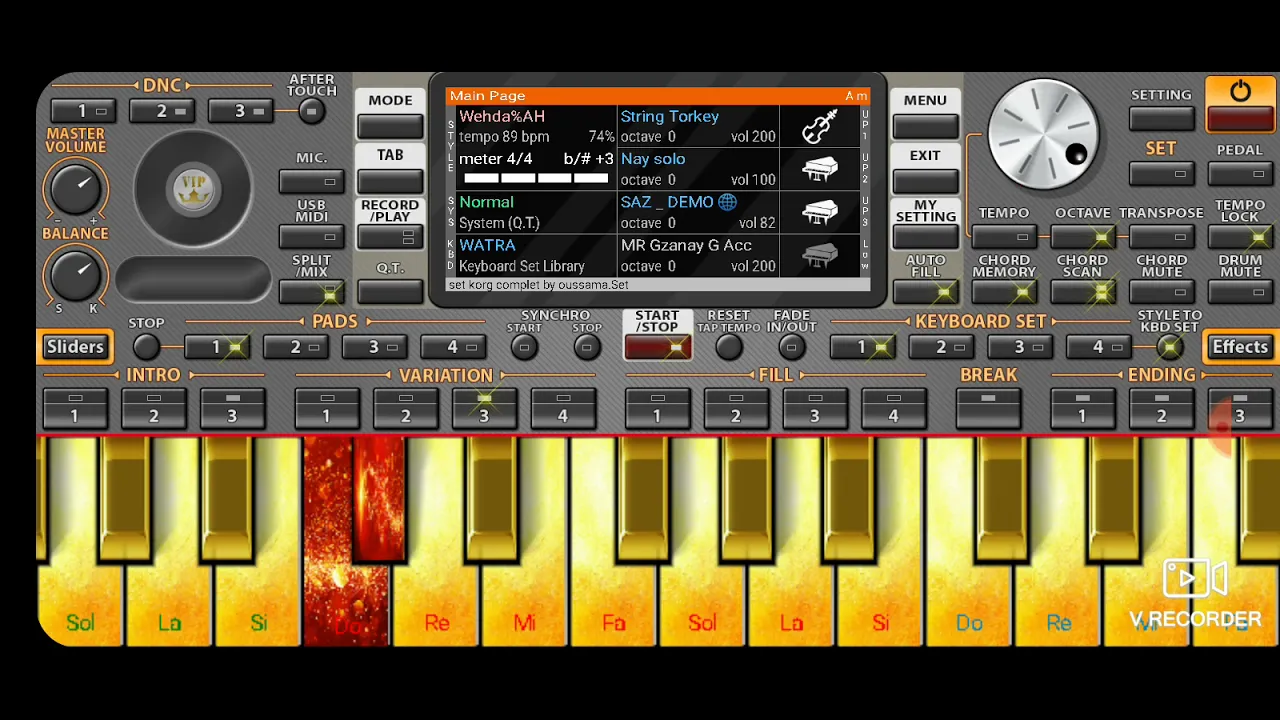
Task: Toggle DNC button 1
Action: click(x=84, y=111)
